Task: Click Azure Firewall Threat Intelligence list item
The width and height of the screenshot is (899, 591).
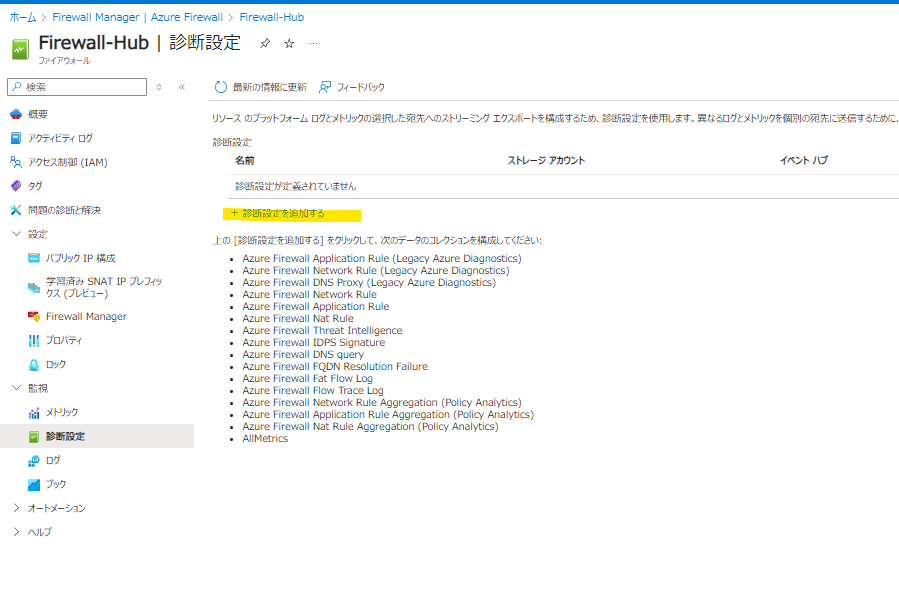Action: [x=322, y=331]
